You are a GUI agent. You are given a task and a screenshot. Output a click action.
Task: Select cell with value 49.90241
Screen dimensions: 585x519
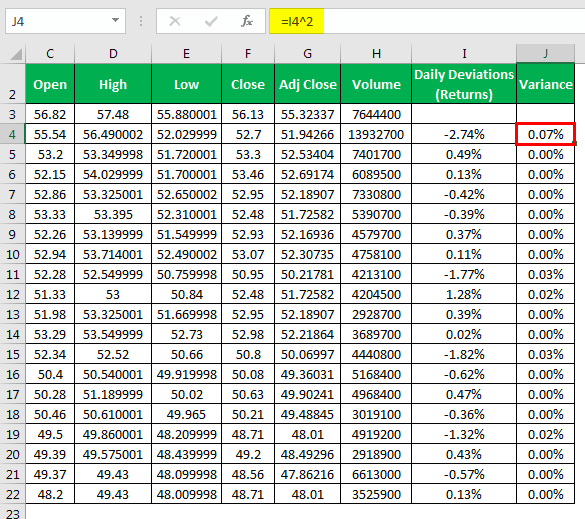(307, 394)
